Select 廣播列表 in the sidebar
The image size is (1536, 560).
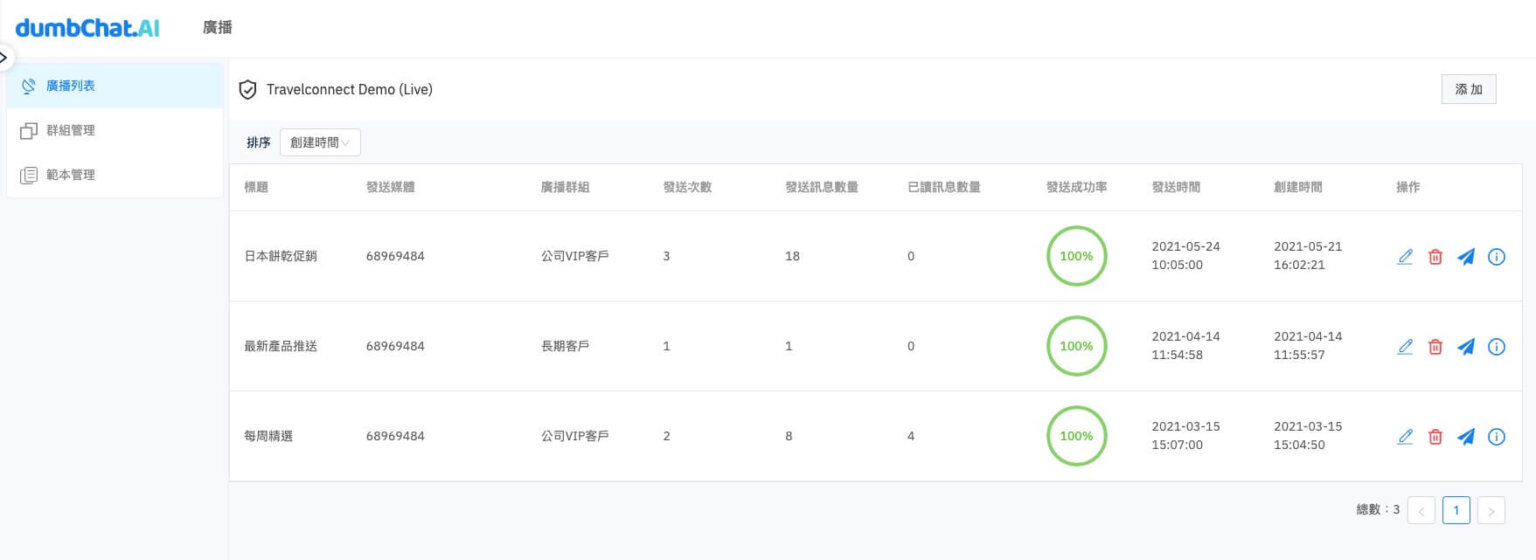71,86
